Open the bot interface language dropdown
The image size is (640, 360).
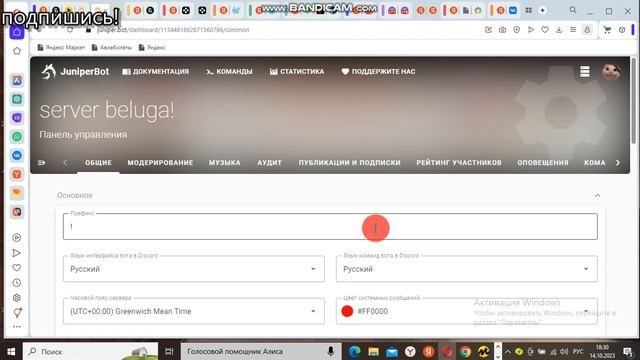click(194, 269)
